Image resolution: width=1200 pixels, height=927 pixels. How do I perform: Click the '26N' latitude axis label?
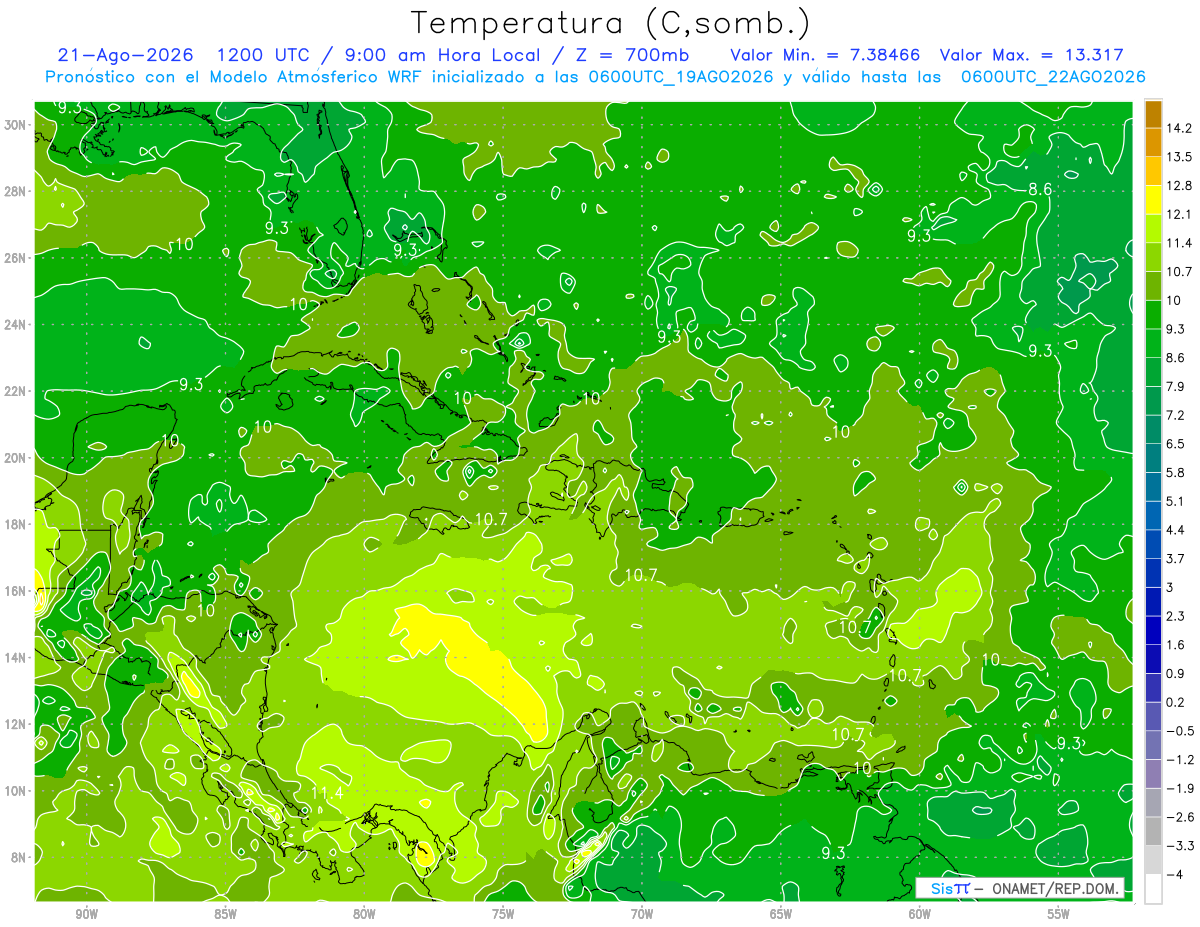[17, 257]
